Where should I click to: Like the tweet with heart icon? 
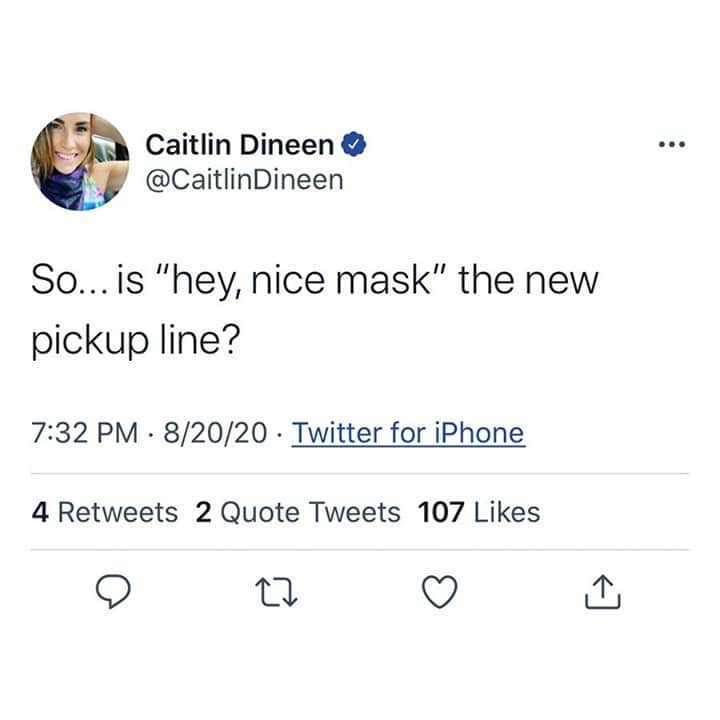pyautogui.click(x=440, y=591)
